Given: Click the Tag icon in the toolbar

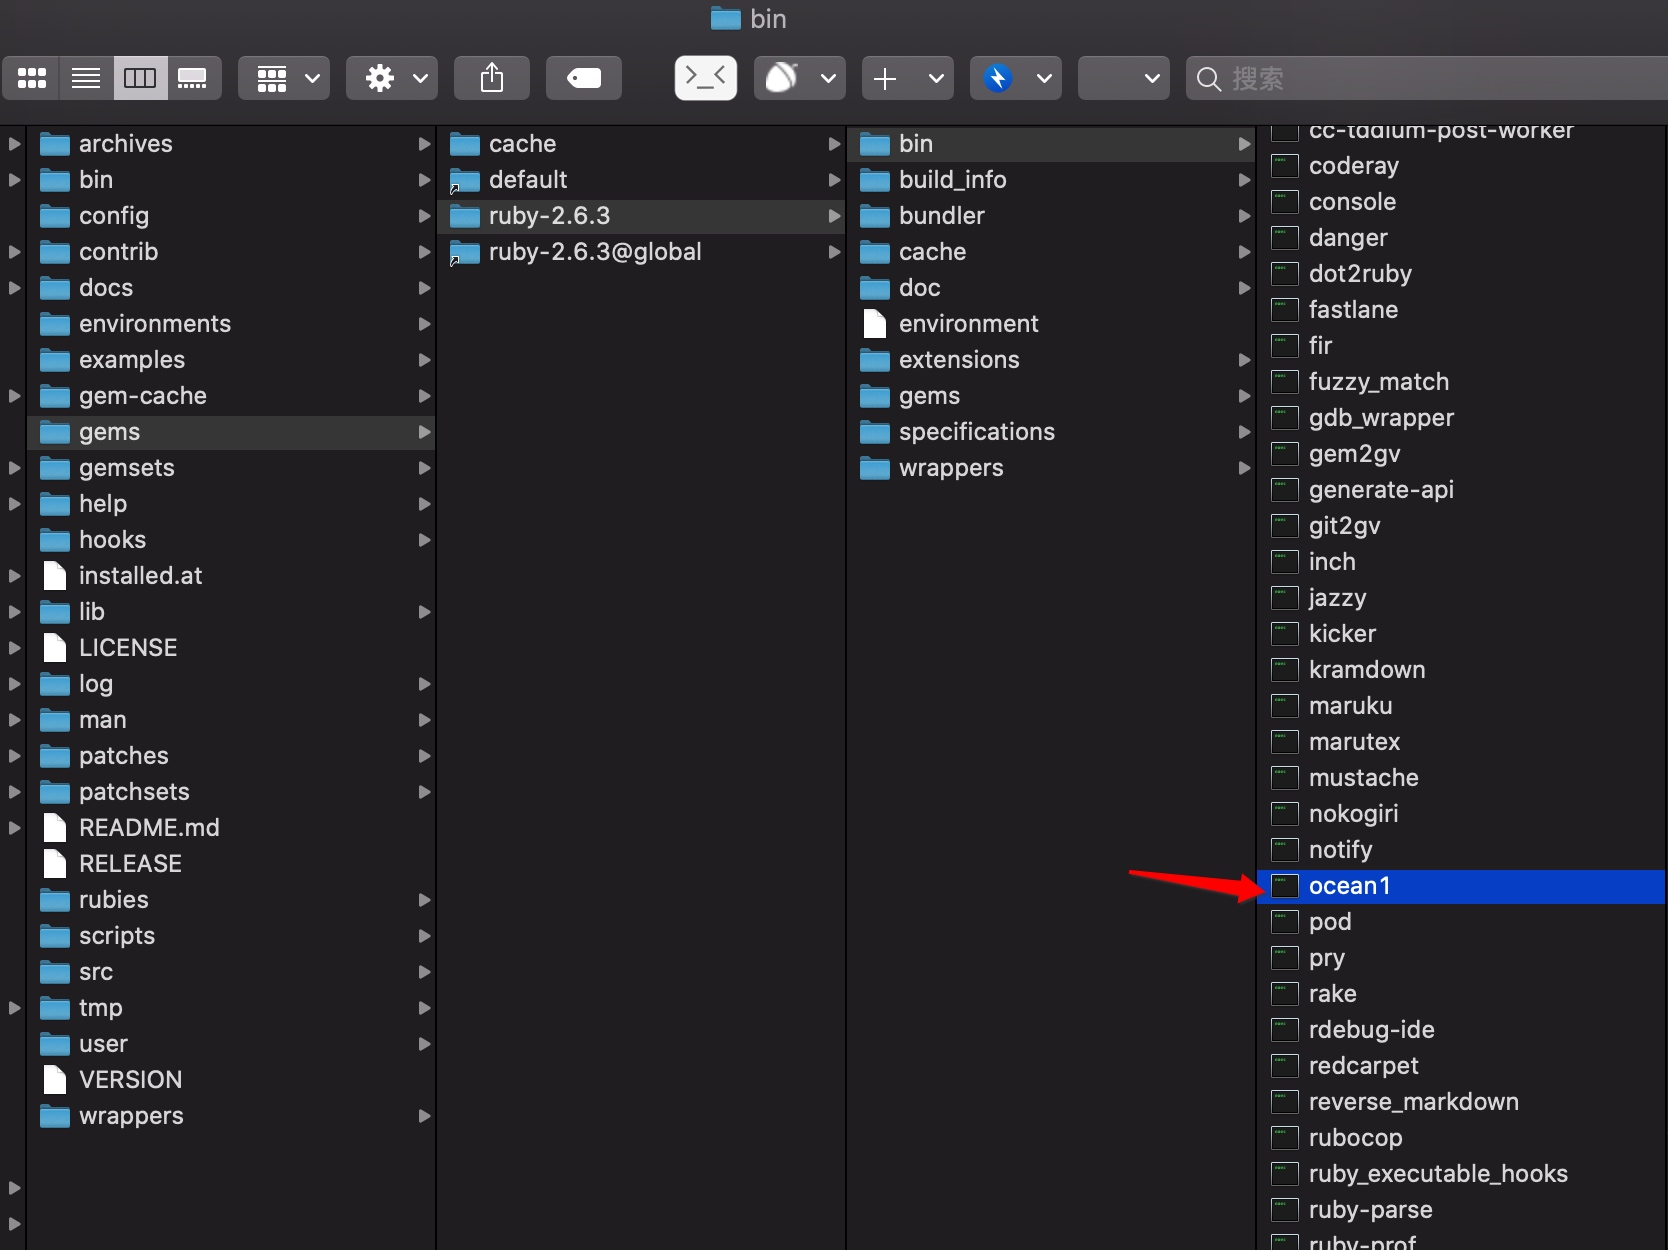Looking at the screenshot, I should pyautogui.click(x=583, y=78).
